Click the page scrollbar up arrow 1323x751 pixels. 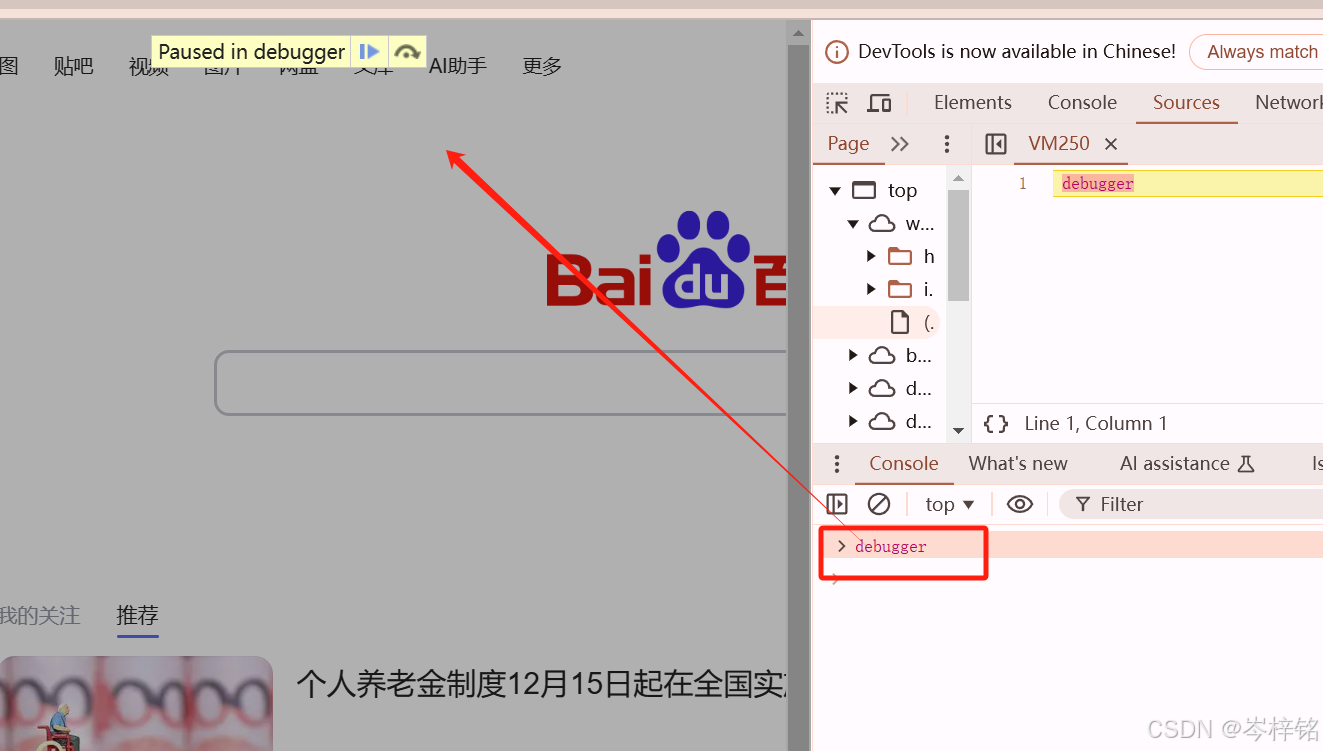[798, 33]
